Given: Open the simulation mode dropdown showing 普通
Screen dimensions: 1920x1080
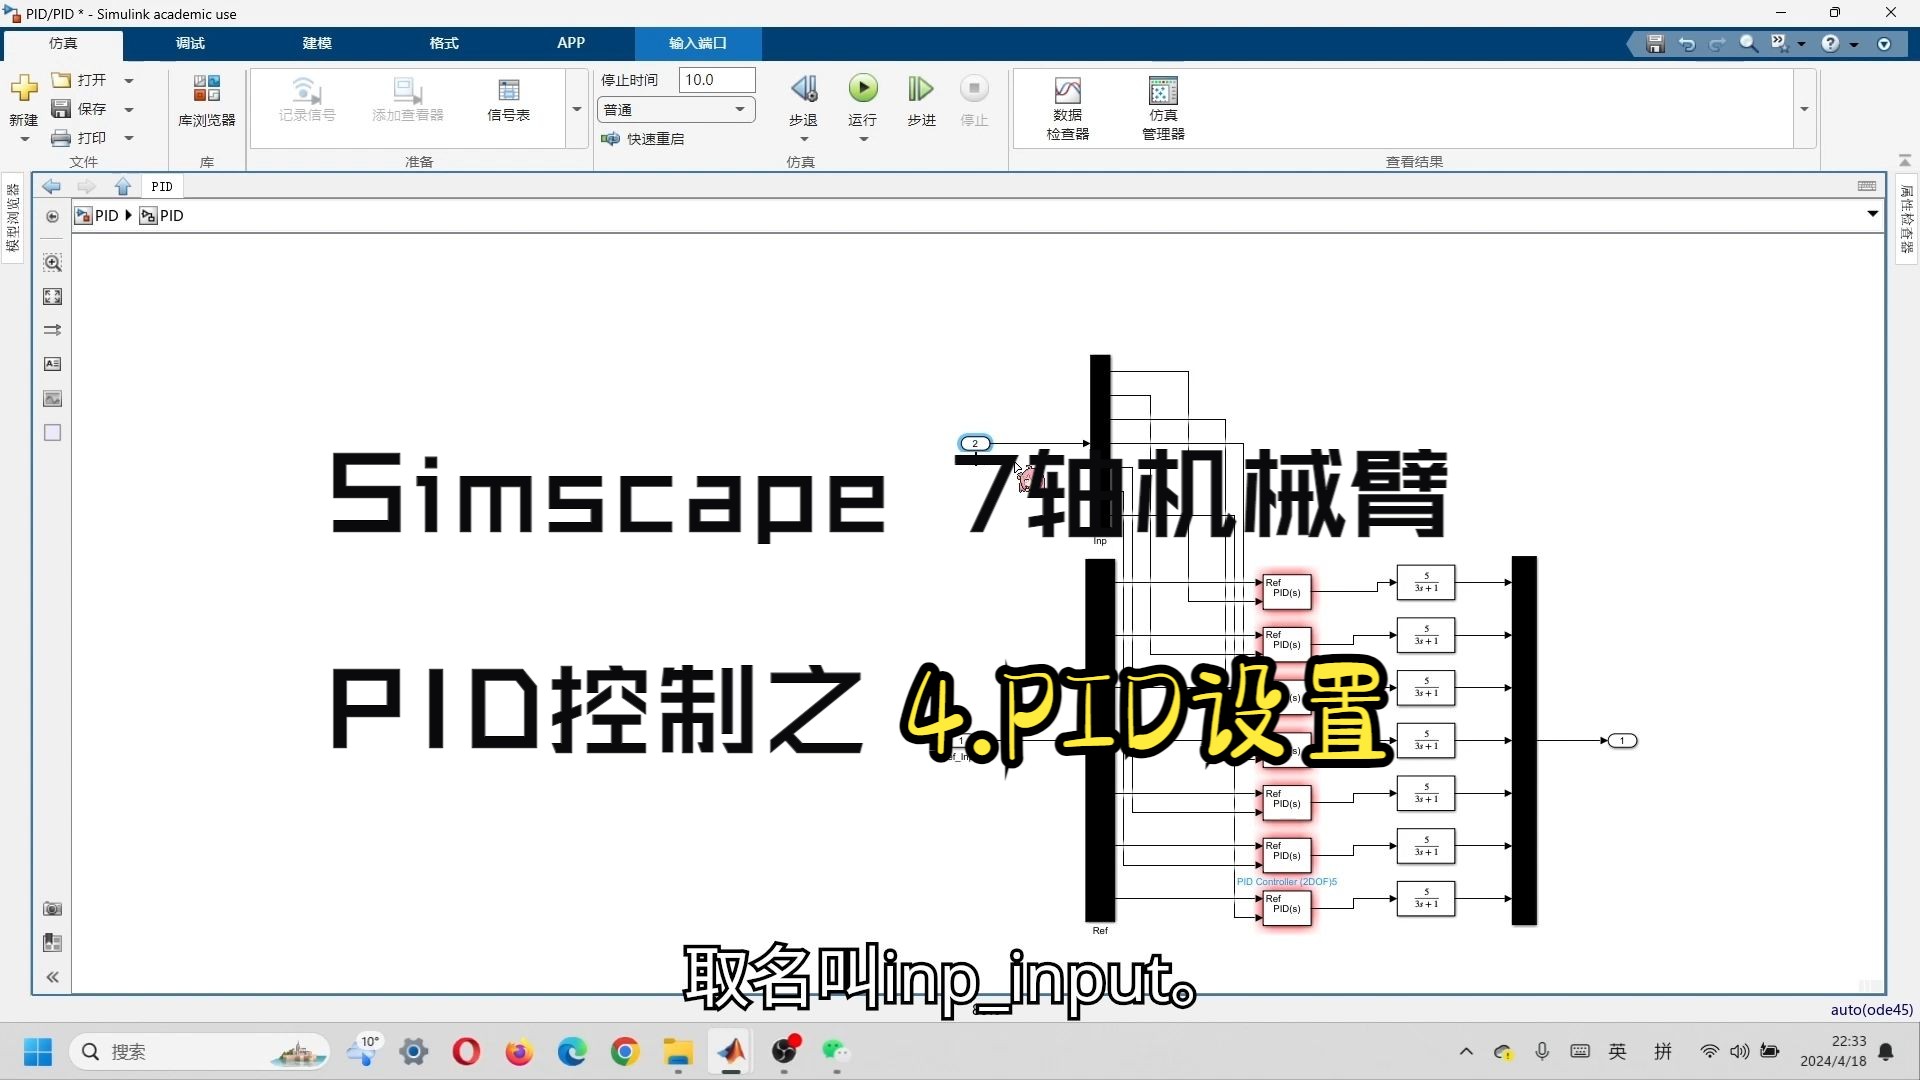Looking at the screenshot, I should [676, 109].
